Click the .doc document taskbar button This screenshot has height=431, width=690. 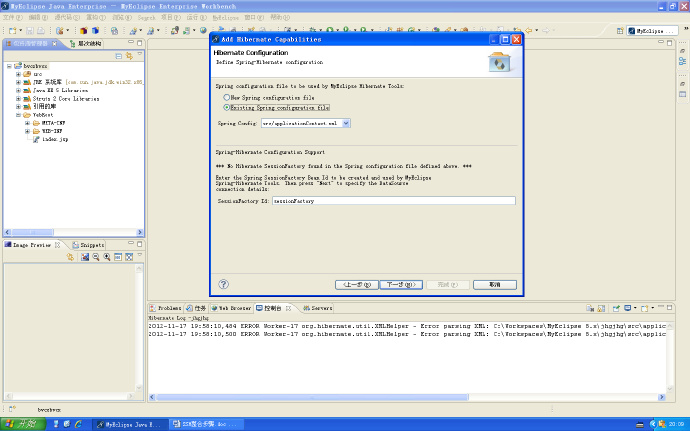click(208, 424)
